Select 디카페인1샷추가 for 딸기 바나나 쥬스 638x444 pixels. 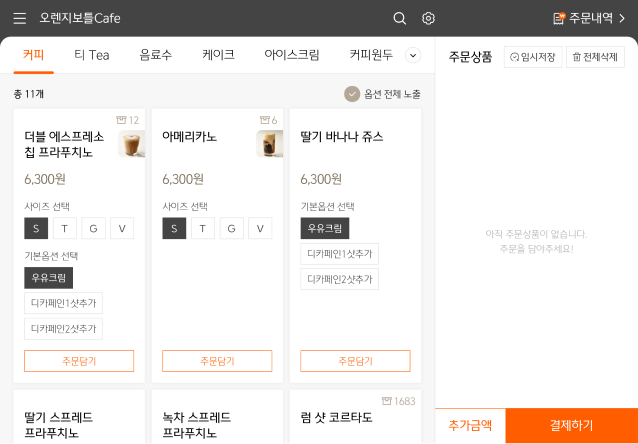(339, 254)
